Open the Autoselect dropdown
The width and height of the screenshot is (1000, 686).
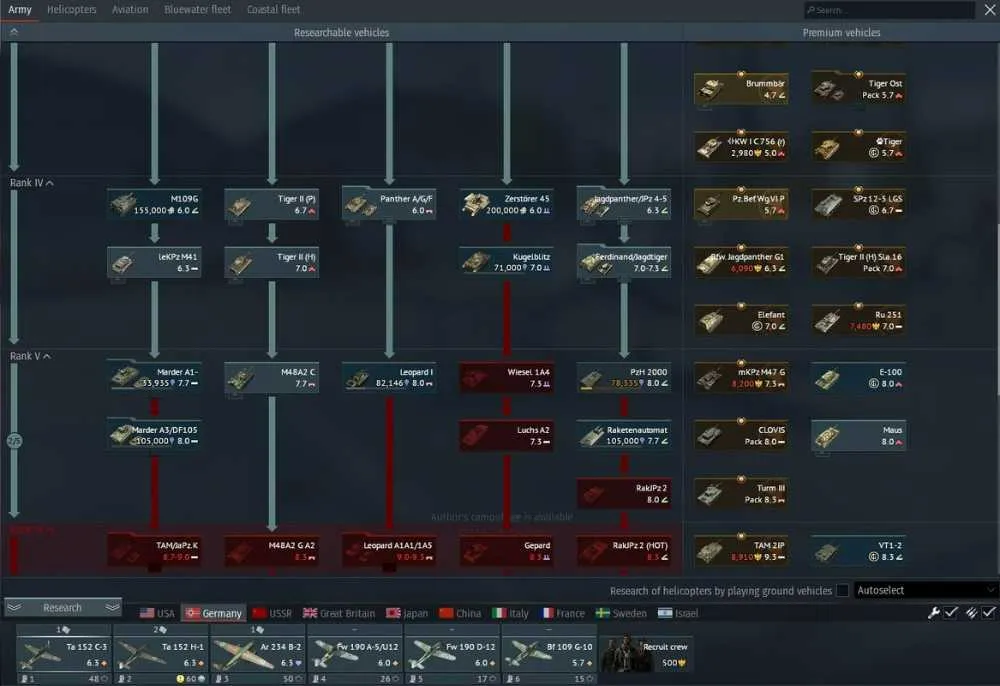click(925, 590)
